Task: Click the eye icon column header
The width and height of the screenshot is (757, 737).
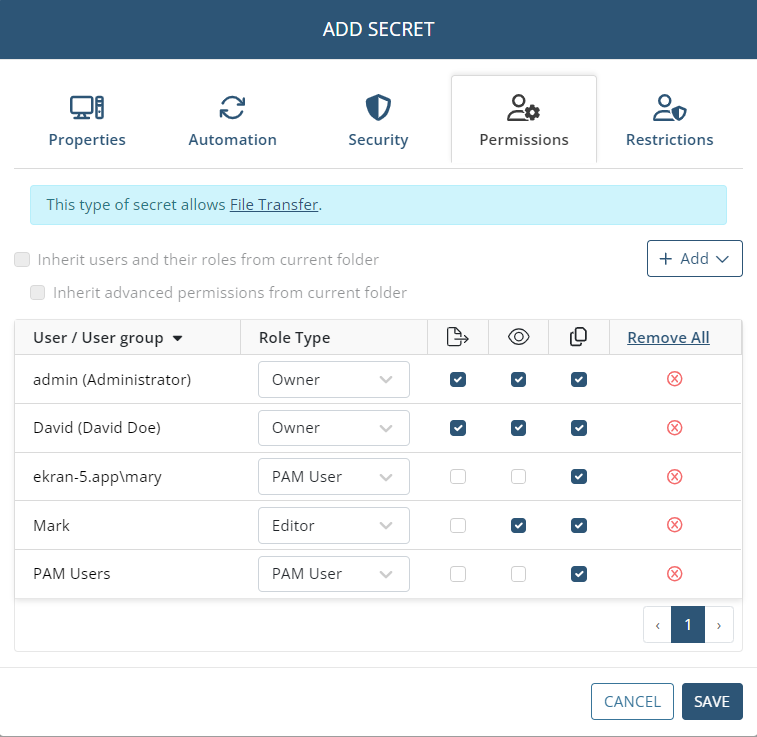Action: click(518, 338)
